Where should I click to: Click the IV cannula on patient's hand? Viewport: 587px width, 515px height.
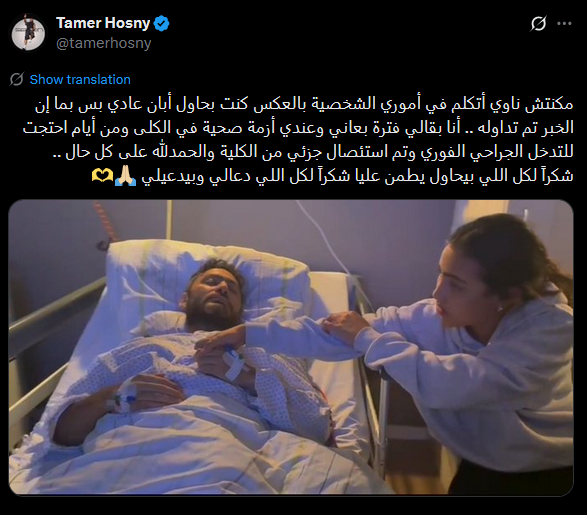124,399
